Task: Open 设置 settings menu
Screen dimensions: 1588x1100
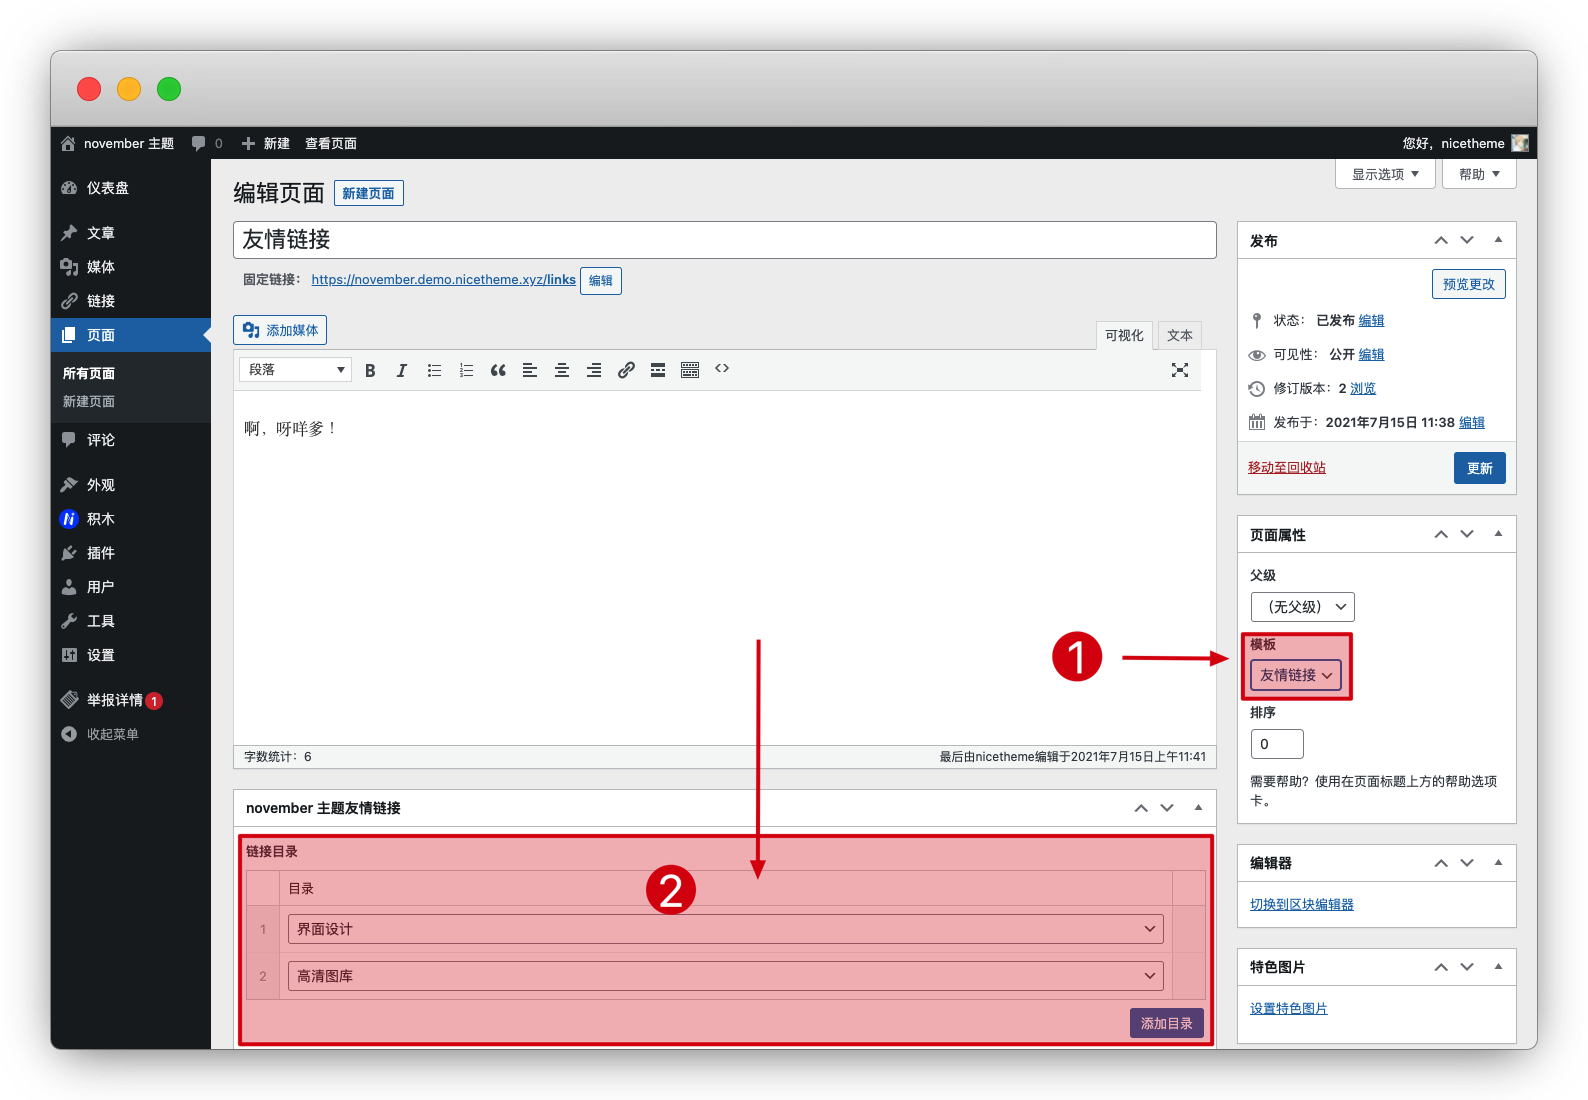Action: (131, 655)
